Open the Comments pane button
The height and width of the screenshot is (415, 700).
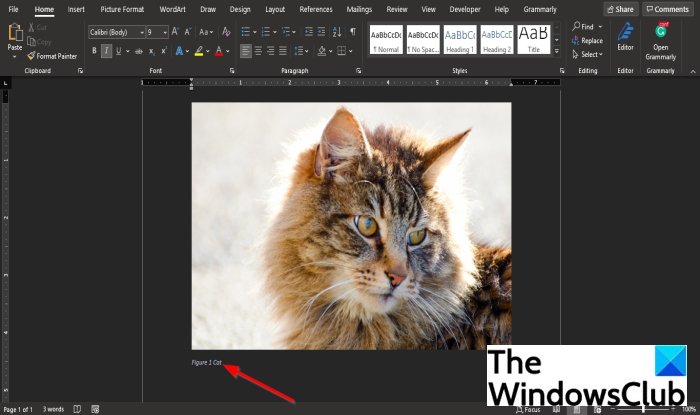tap(668, 9)
